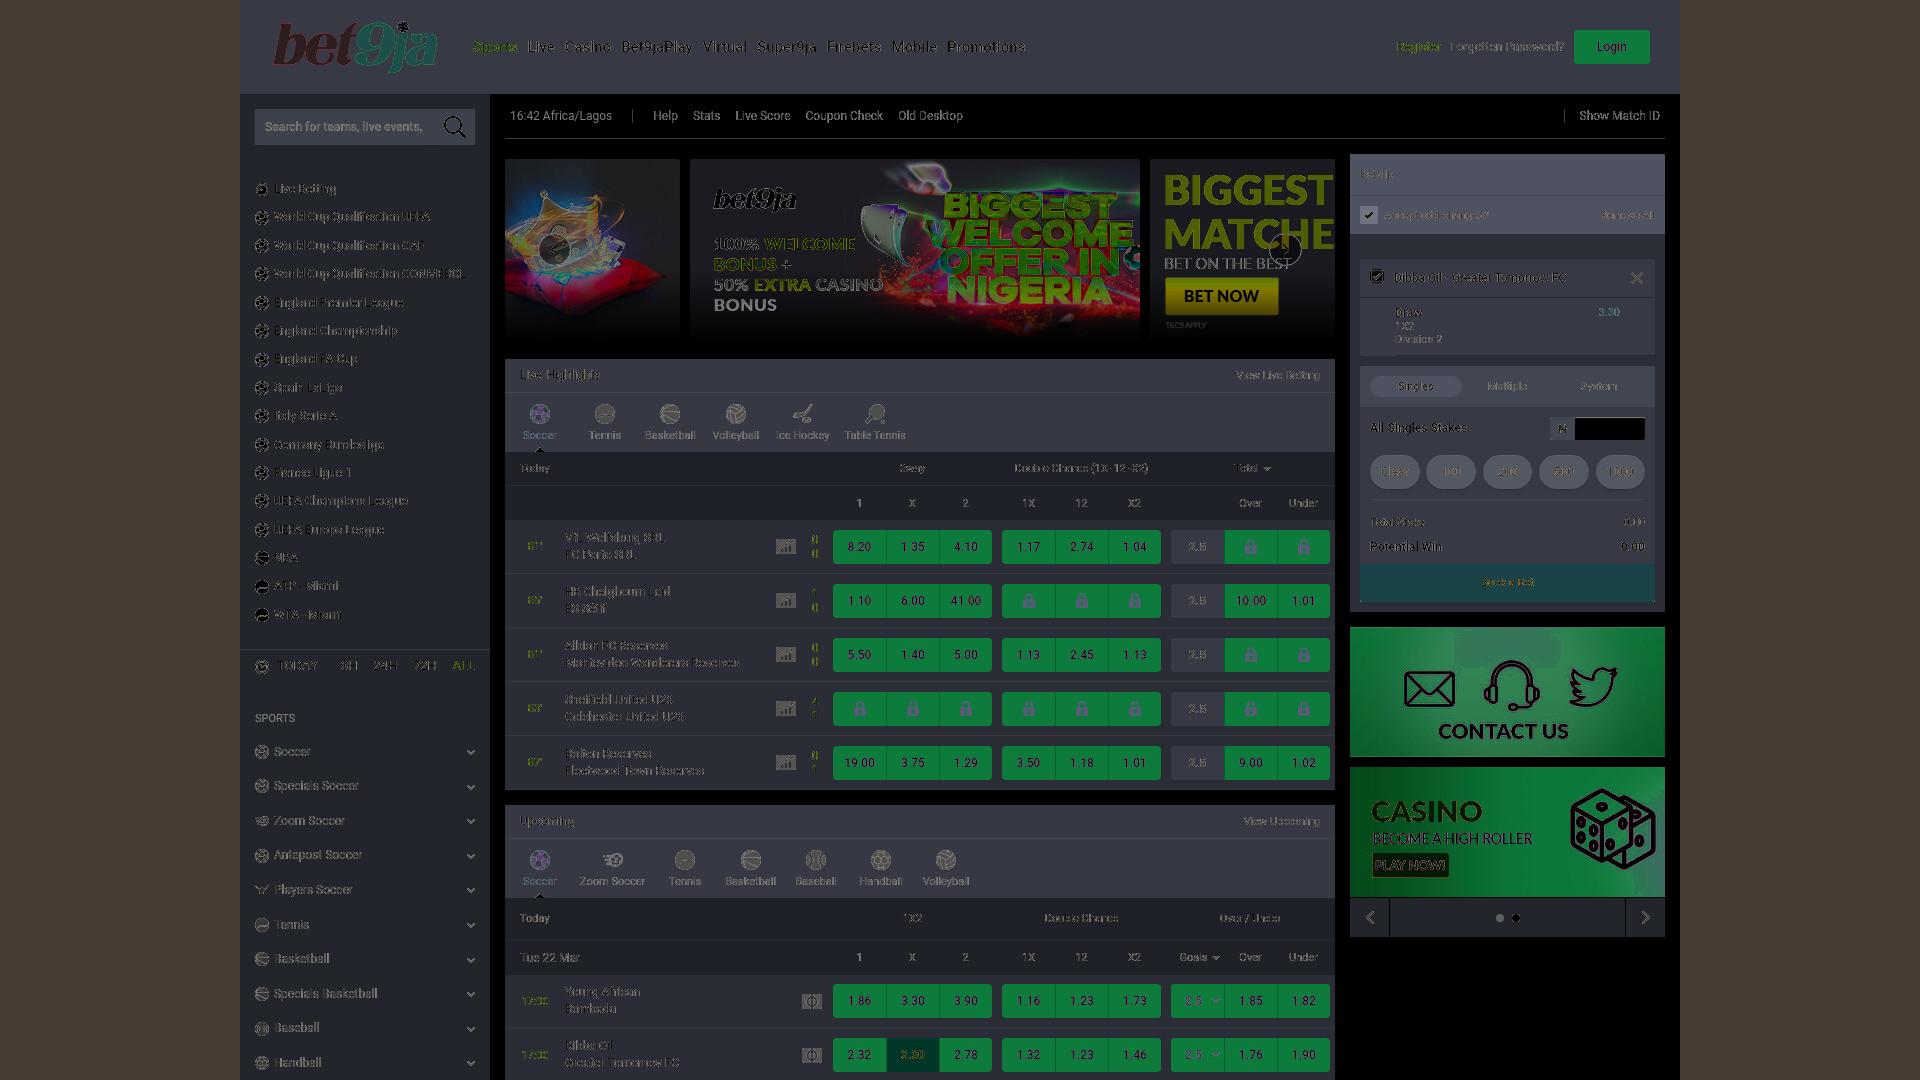Select Tennis icon in Live Highlights

604,414
